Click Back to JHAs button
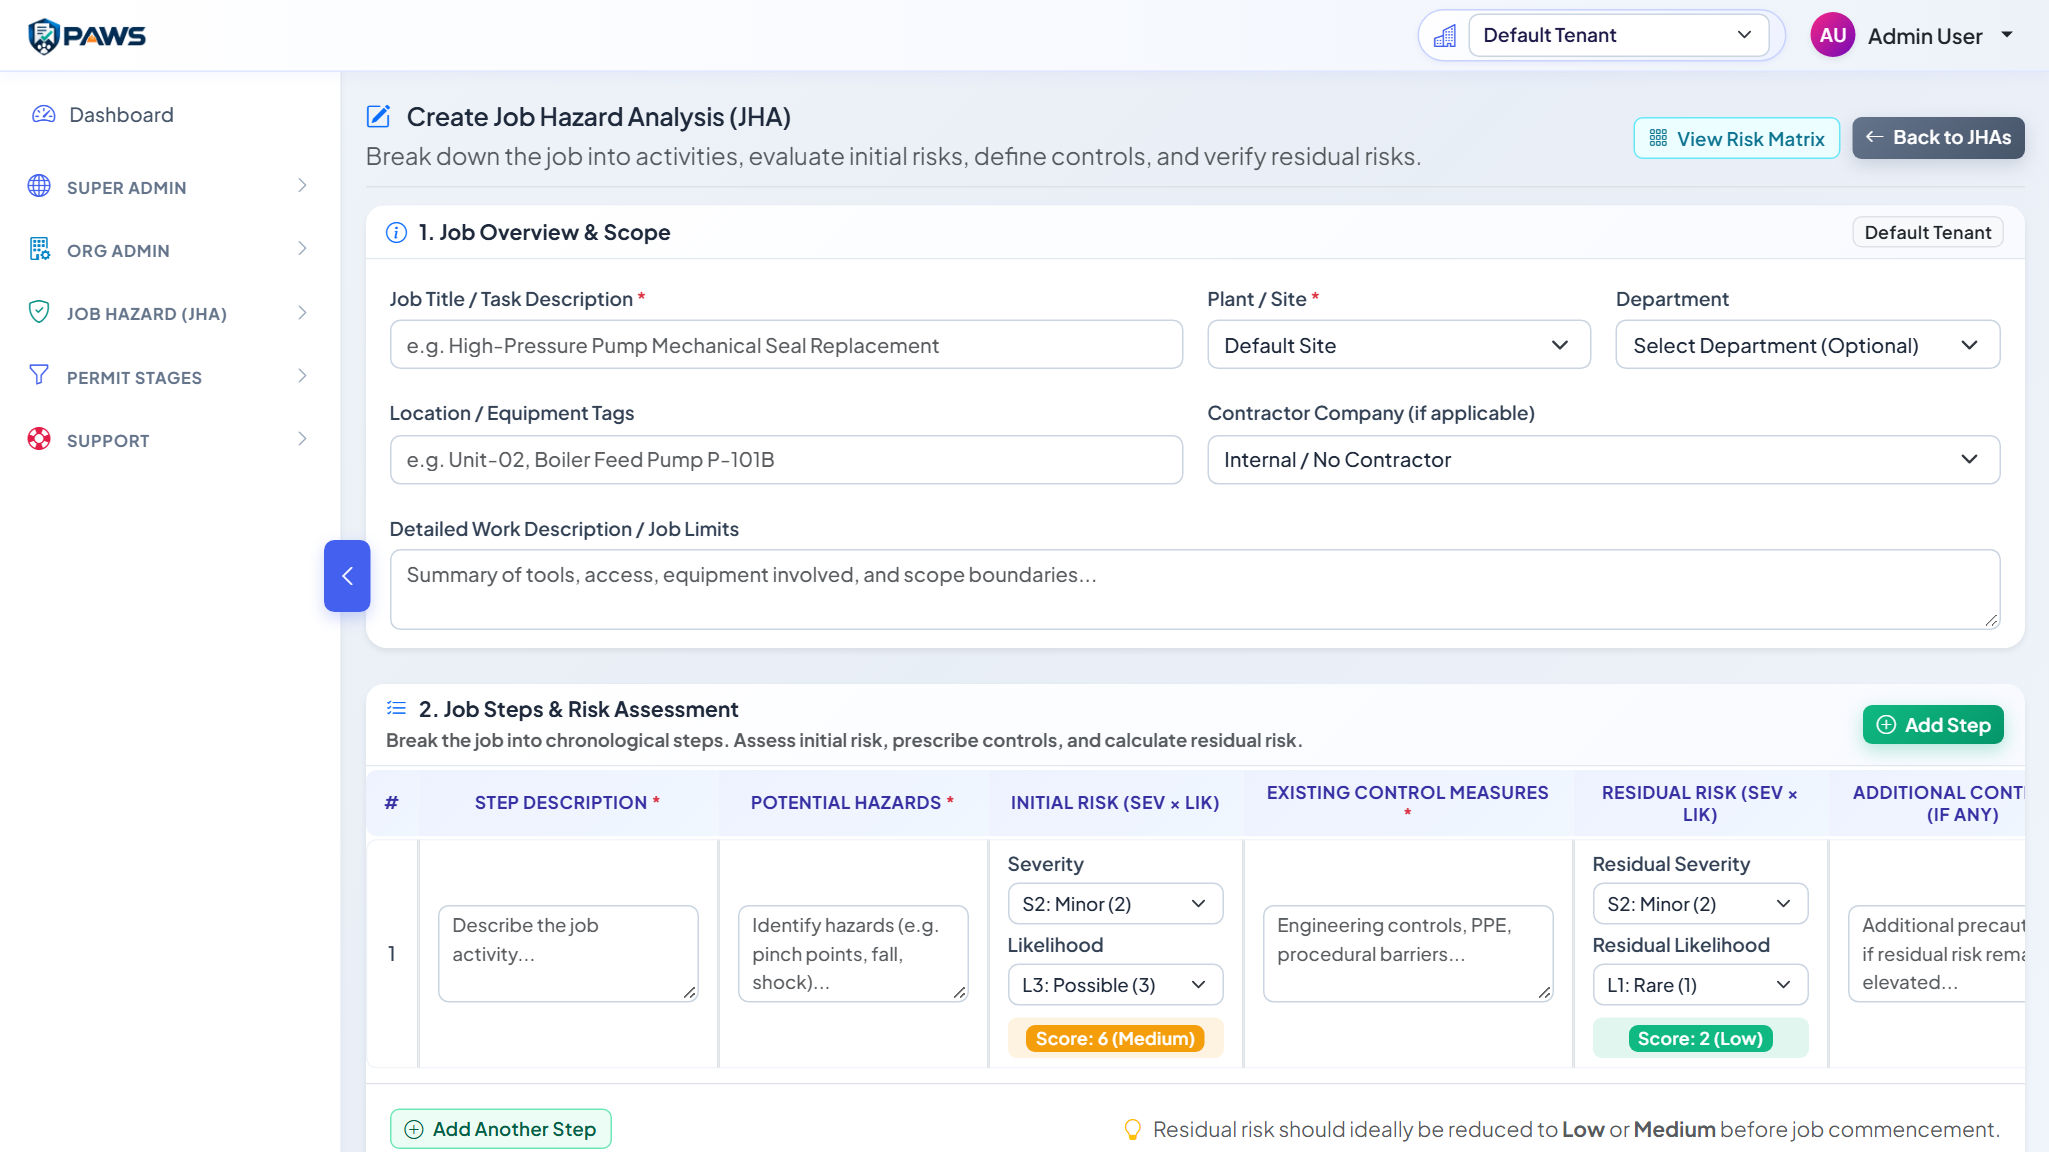The image size is (2049, 1152). [x=1938, y=138]
